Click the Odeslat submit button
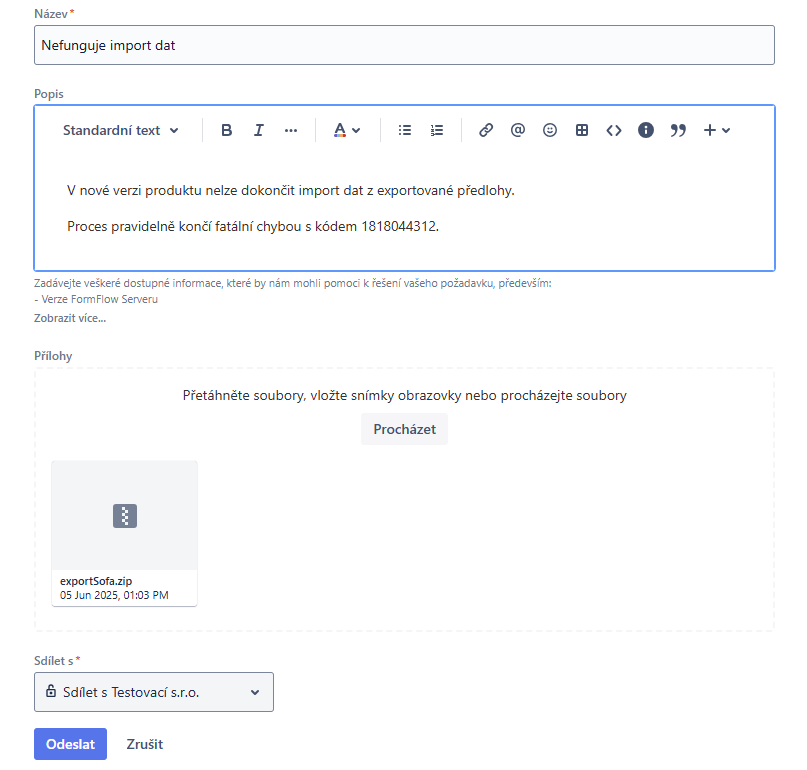 coord(70,744)
